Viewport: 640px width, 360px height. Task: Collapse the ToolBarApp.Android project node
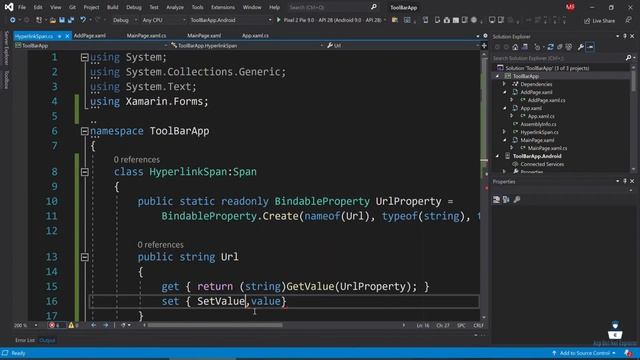click(x=497, y=156)
